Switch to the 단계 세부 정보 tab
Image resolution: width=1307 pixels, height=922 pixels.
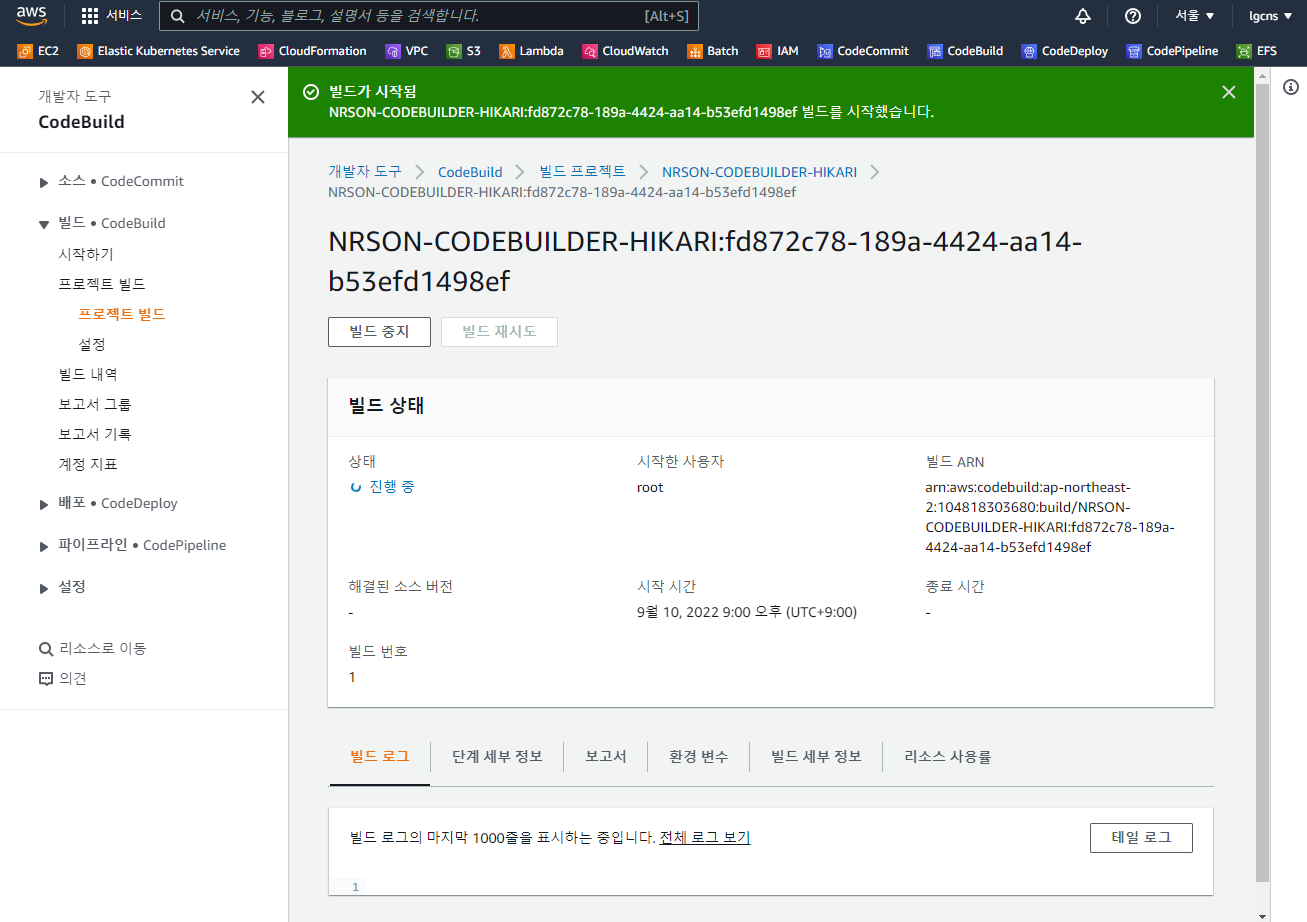tap(497, 757)
